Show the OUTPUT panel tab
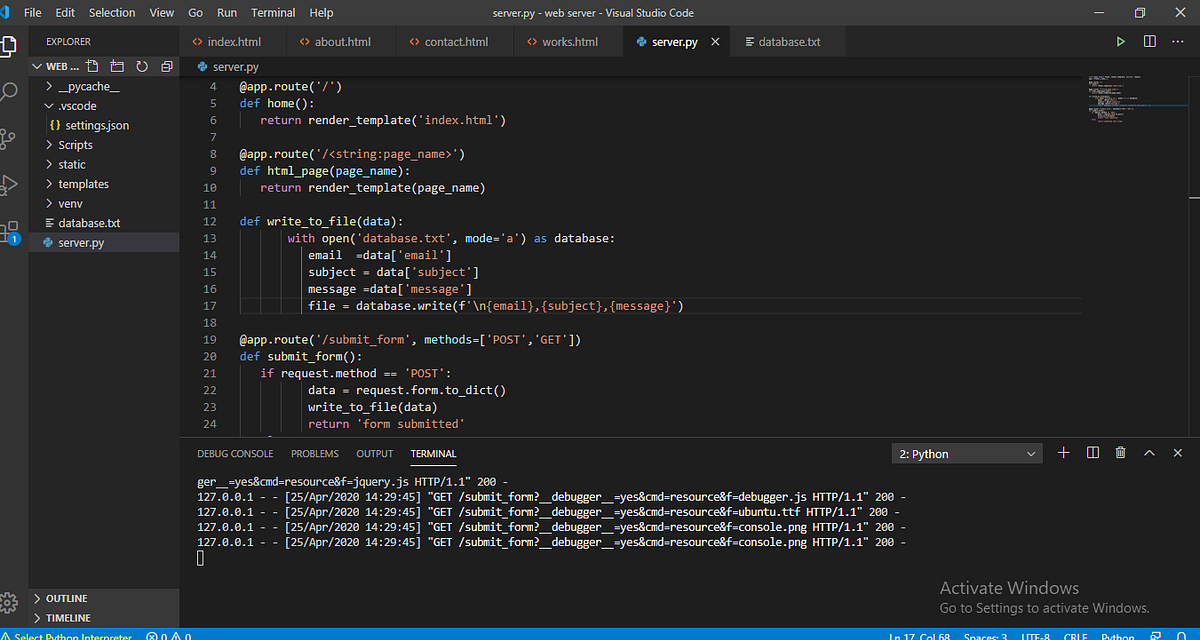This screenshot has height=640, width=1200. click(x=375, y=454)
